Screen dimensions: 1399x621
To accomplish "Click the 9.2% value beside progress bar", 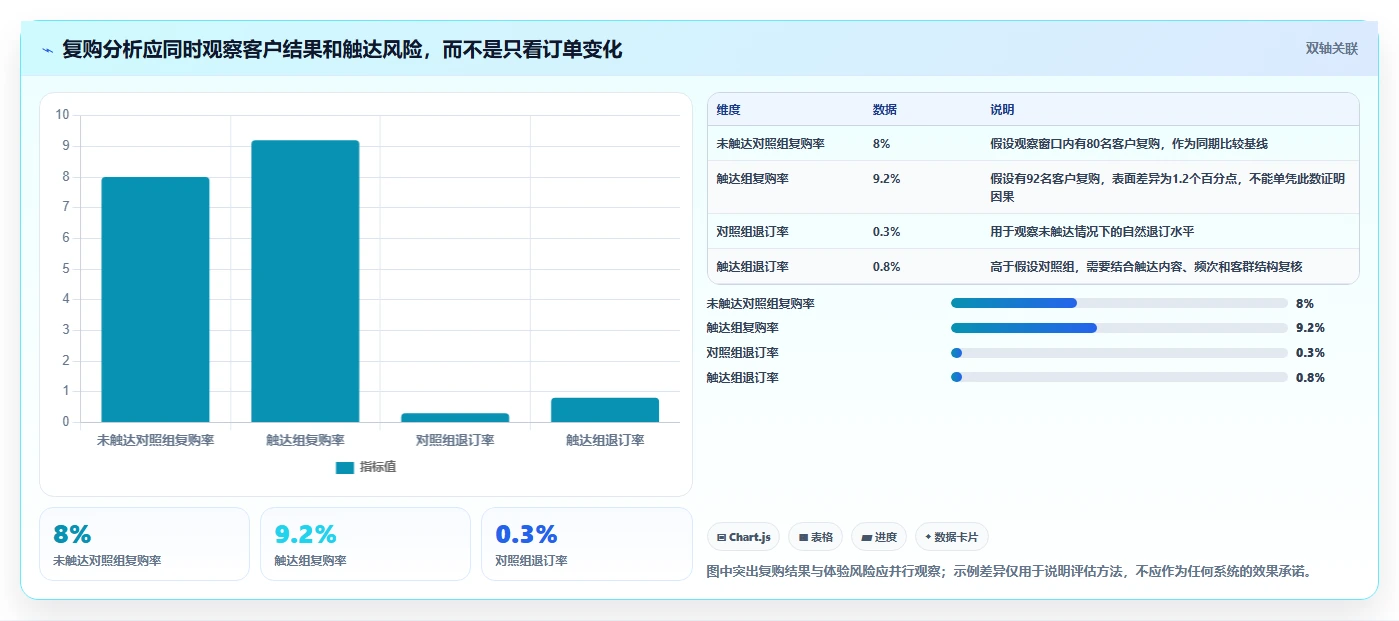I will [1310, 328].
